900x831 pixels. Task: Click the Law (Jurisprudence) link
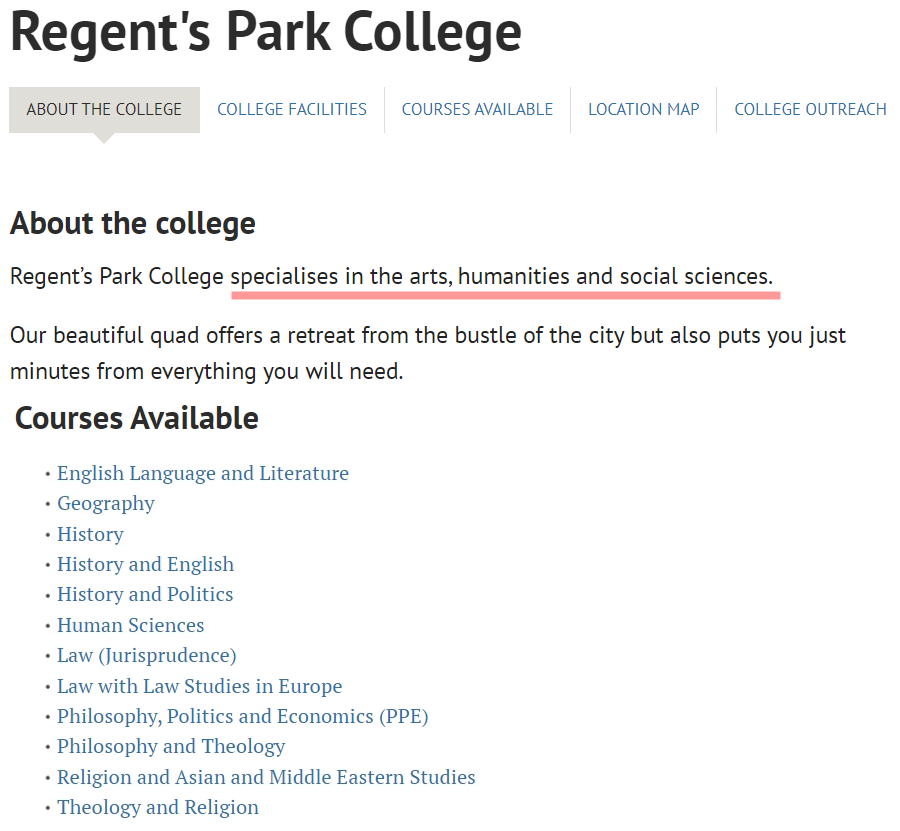(146, 655)
